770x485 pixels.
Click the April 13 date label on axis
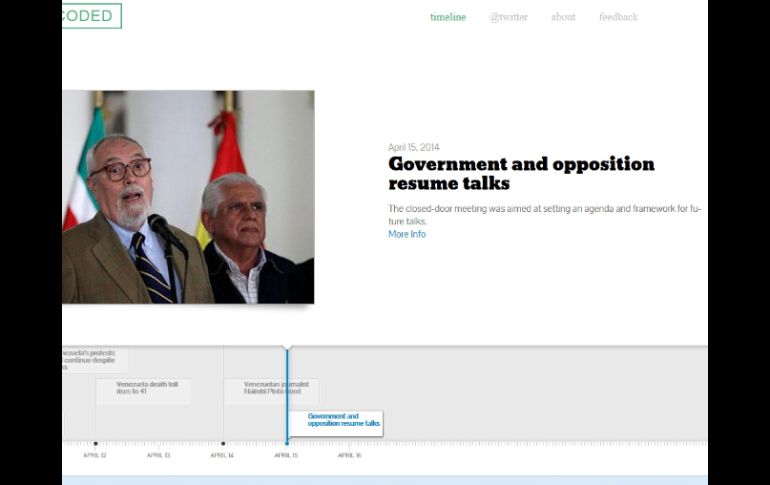(158, 455)
